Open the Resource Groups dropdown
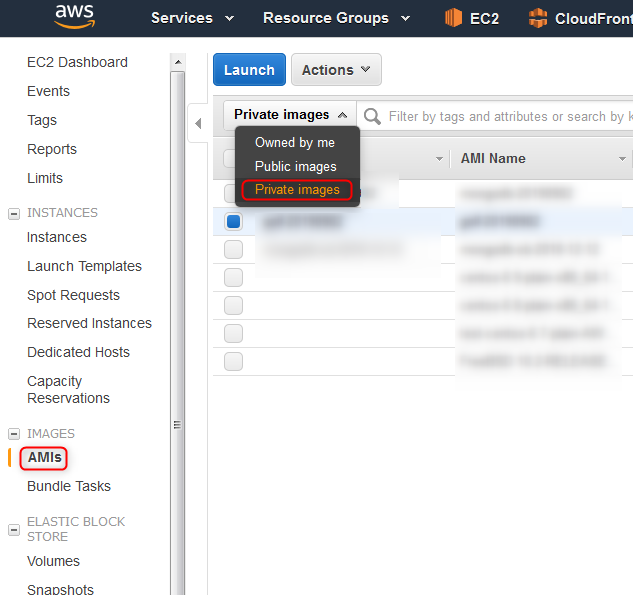This screenshot has width=633, height=595. click(336, 18)
